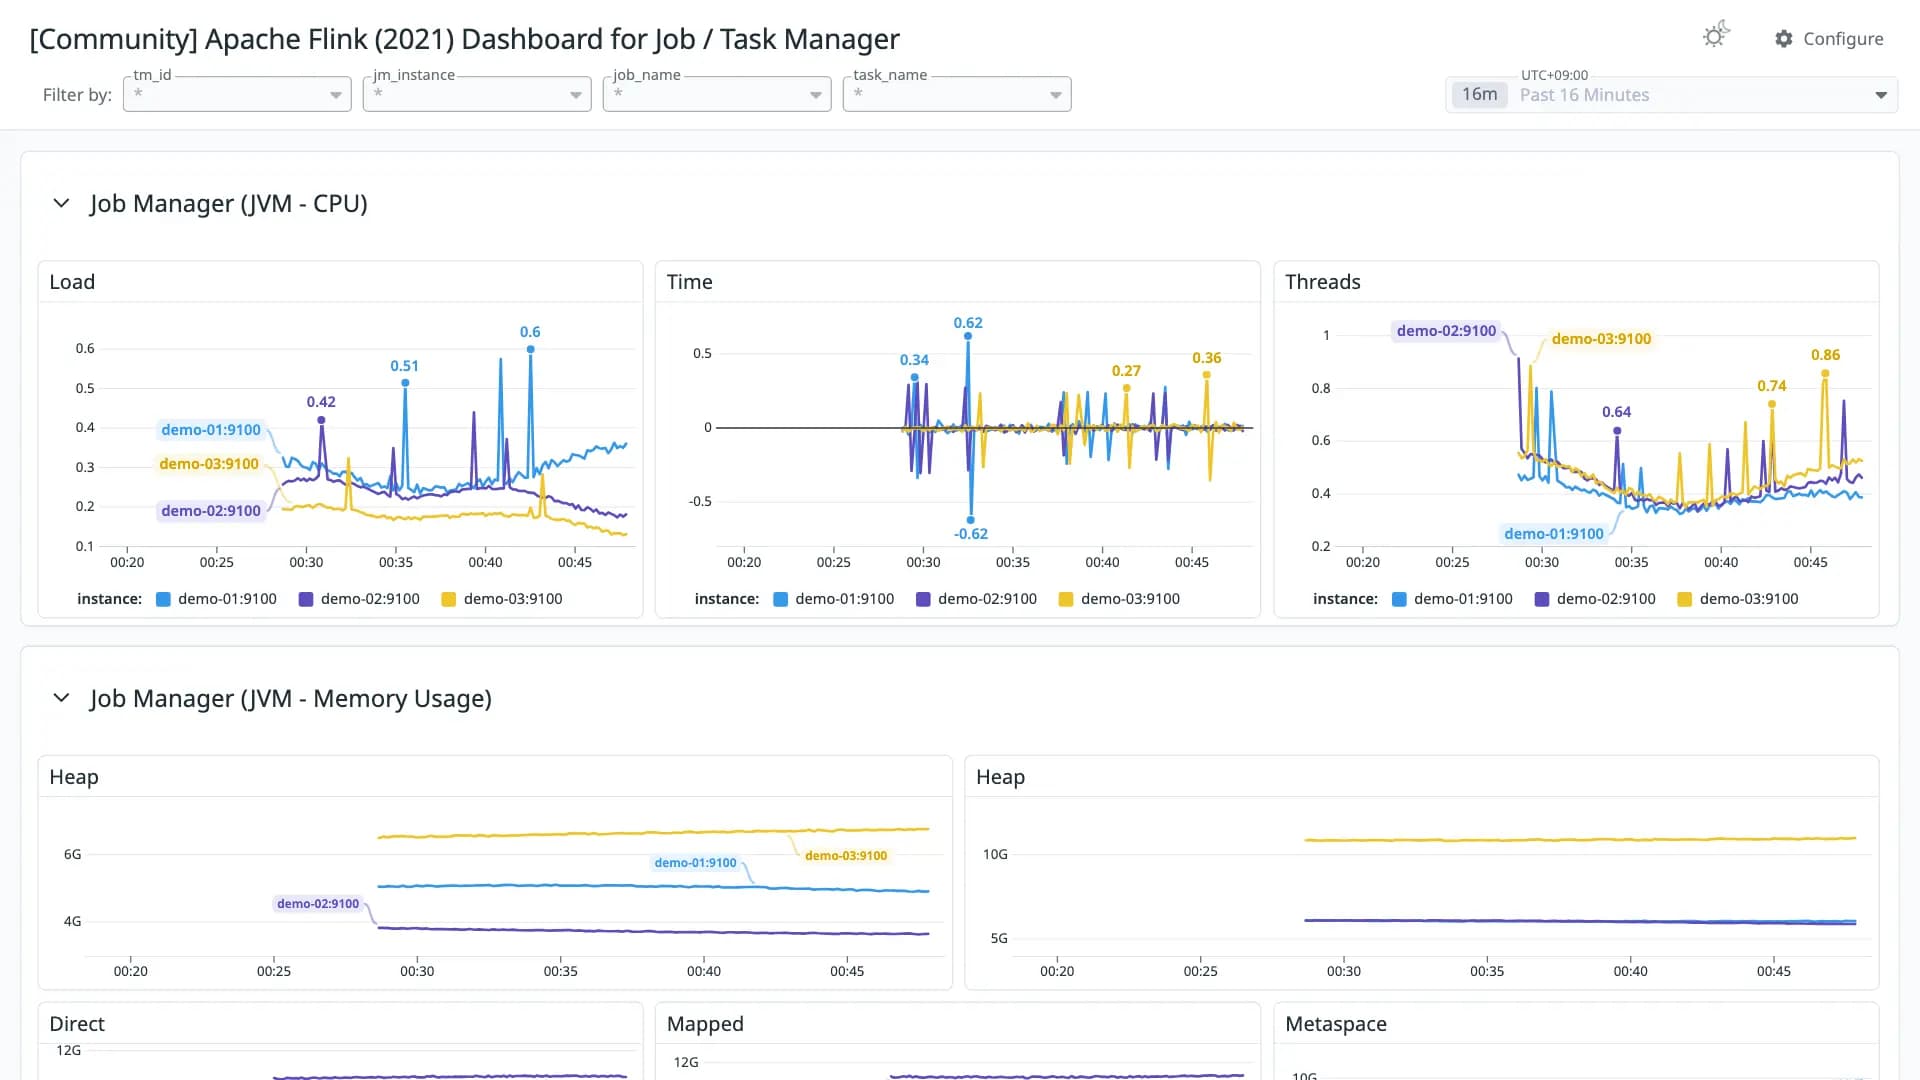The height and width of the screenshot is (1080, 1920).
Task: Click demo-02:9100 series tag in Load chart
Action: [x=211, y=511]
